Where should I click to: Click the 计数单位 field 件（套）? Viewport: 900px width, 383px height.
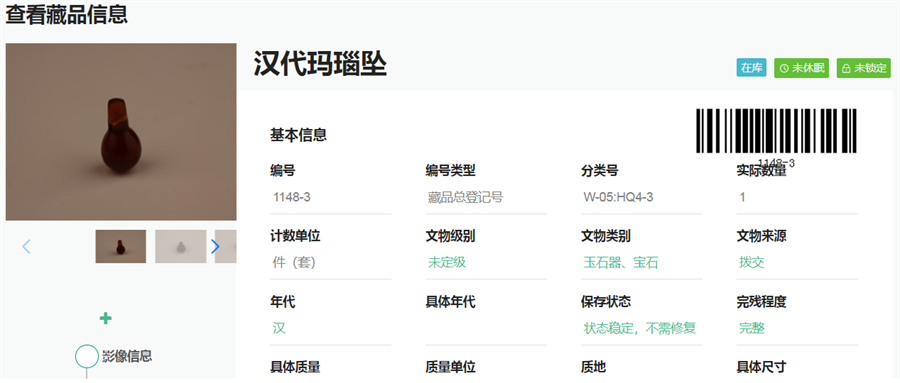tap(331, 263)
